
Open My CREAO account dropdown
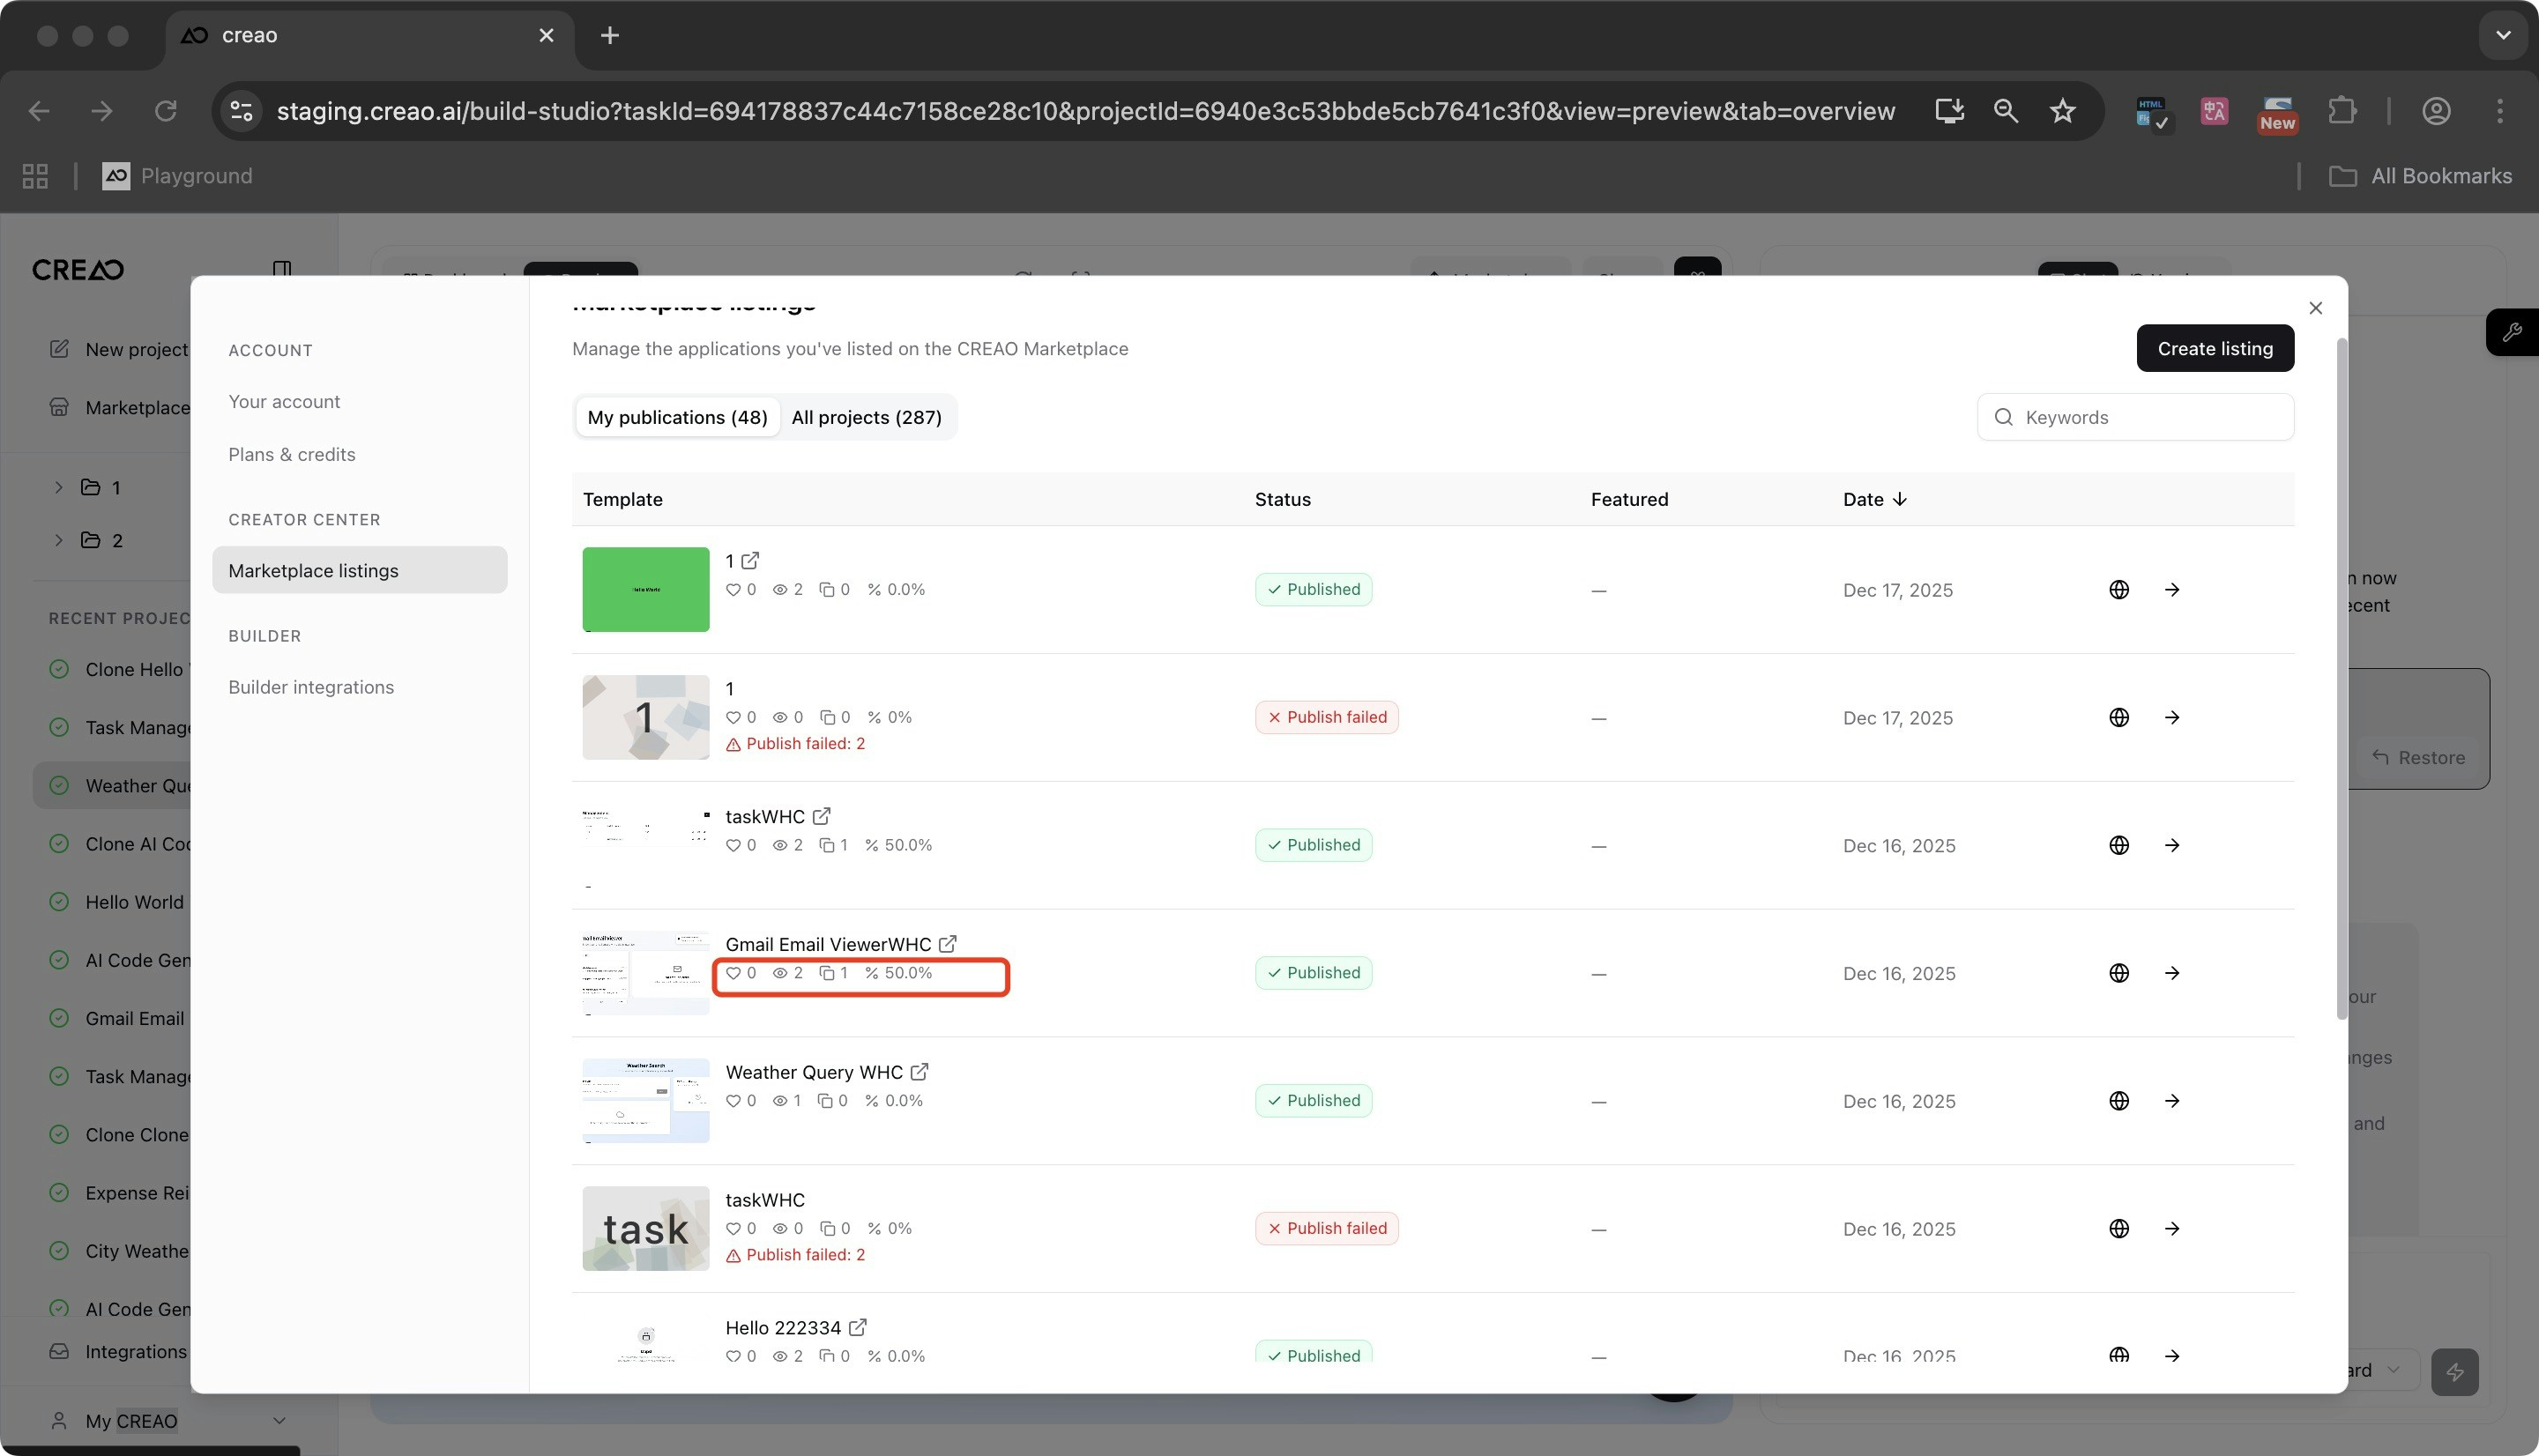click(x=278, y=1420)
